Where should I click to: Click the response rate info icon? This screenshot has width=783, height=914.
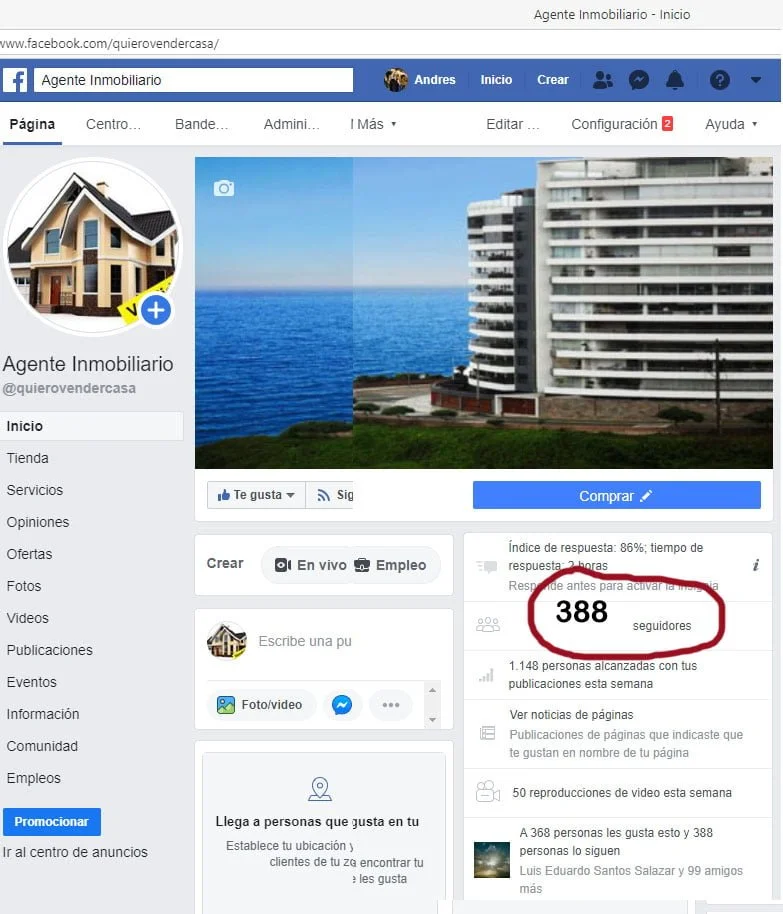click(x=756, y=565)
